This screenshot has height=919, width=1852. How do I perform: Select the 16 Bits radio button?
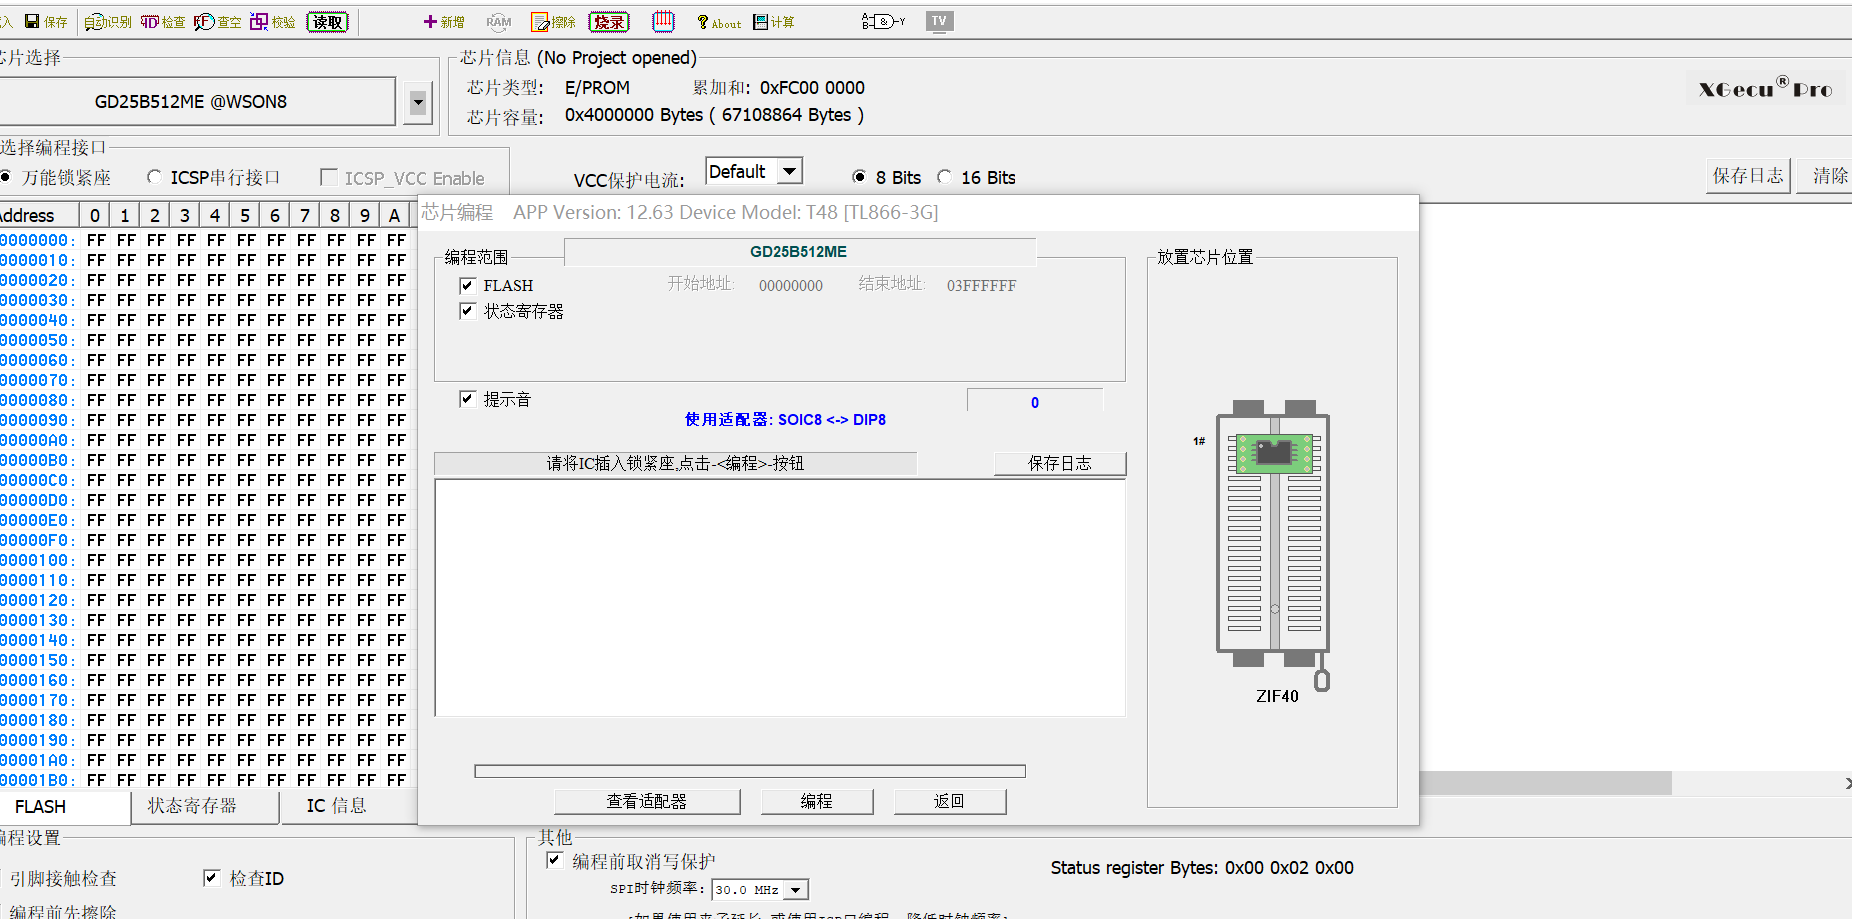[945, 177]
